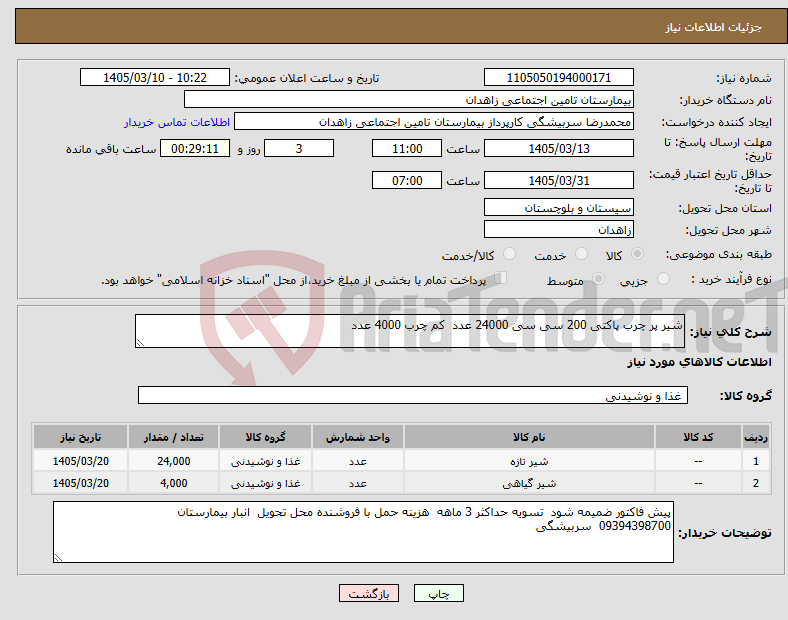Click the need date of شیر گیاهی row
This screenshot has height=620, width=788.
pos(80,483)
